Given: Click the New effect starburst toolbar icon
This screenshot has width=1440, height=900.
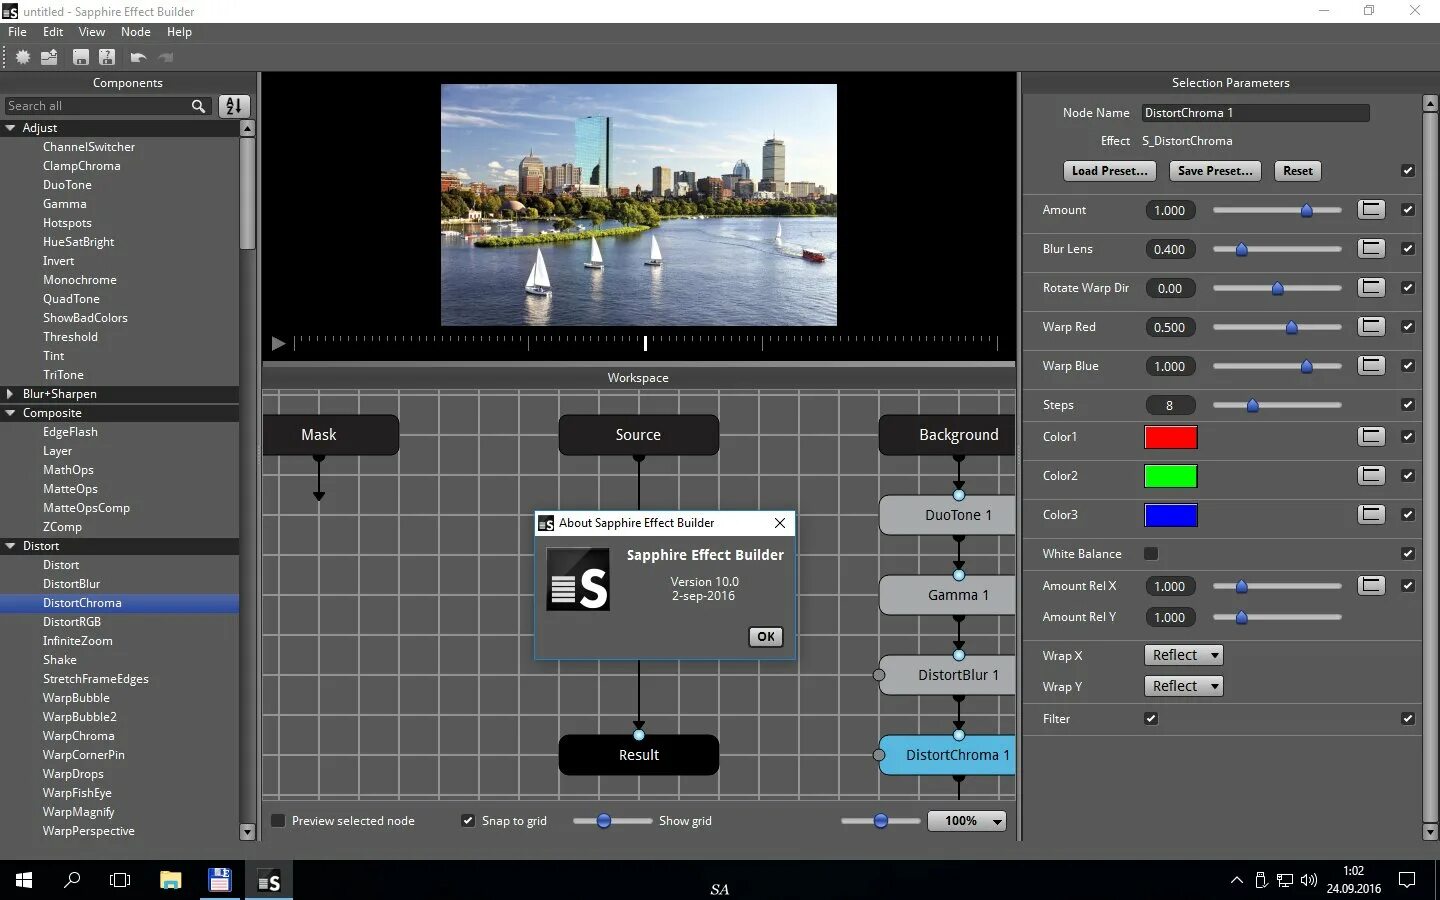Looking at the screenshot, I should point(22,58).
